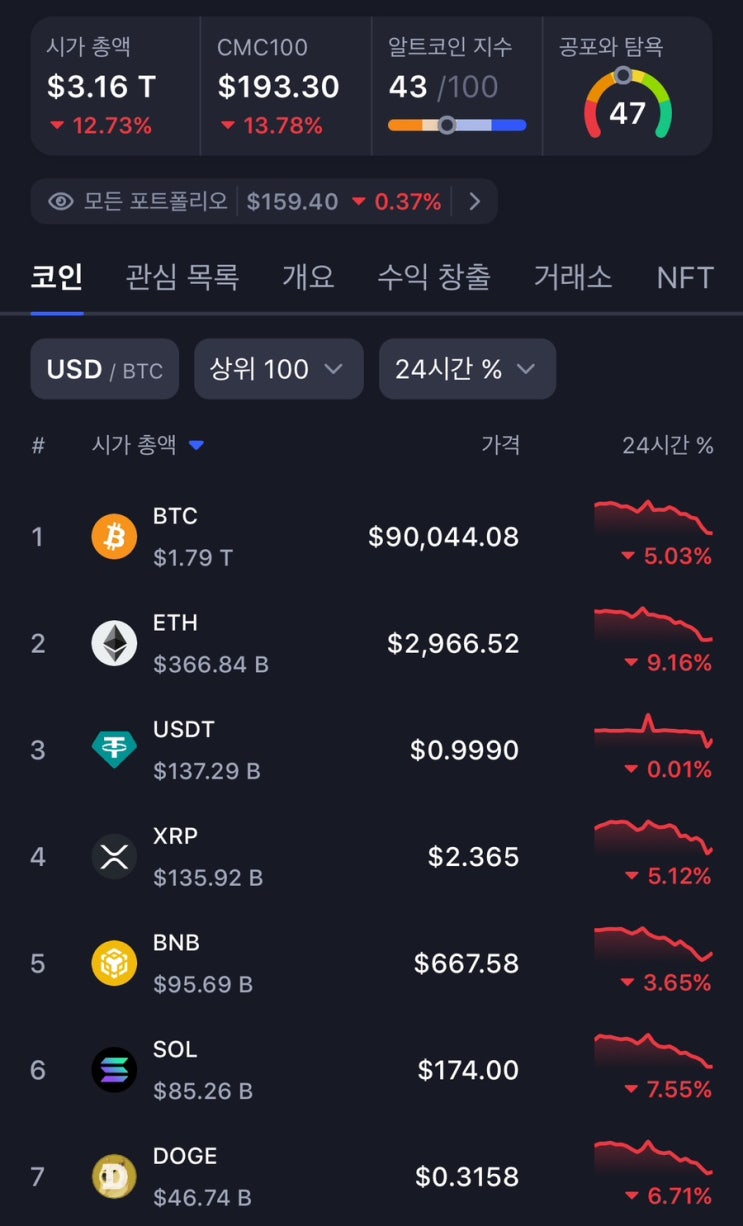Tap the Ethereum diamond logo
The image size is (743, 1226).
pos(114,643)
